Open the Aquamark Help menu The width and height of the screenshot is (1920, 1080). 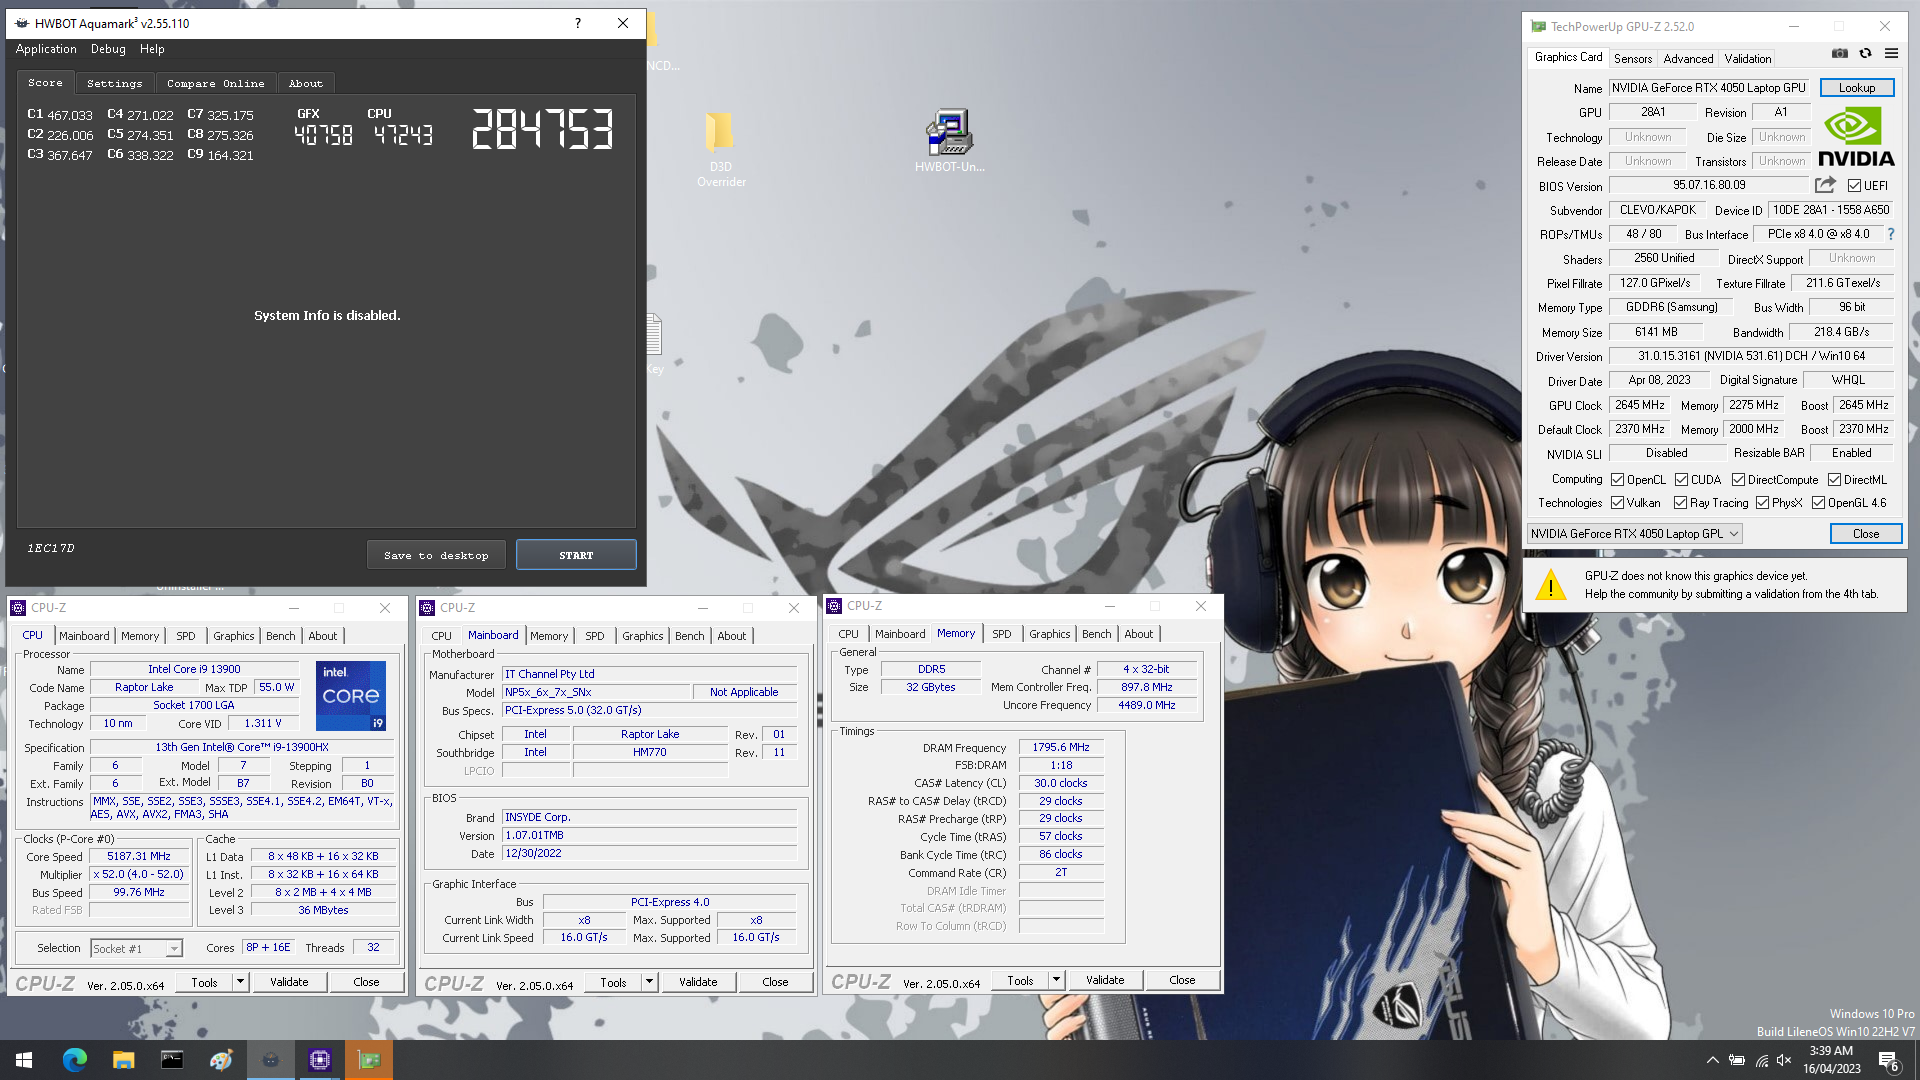[152, 49]
